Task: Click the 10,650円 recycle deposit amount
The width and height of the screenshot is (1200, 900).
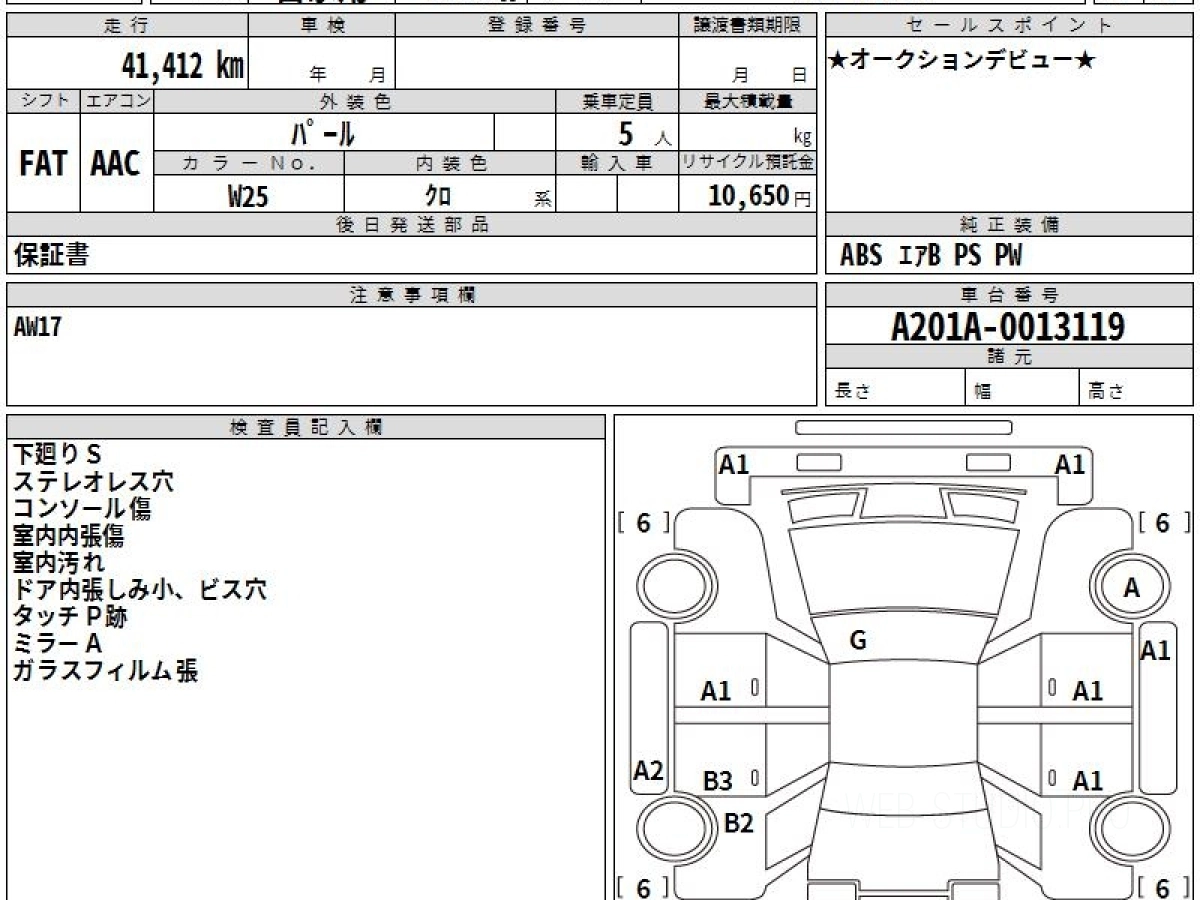Action: [x=760, y=196]
